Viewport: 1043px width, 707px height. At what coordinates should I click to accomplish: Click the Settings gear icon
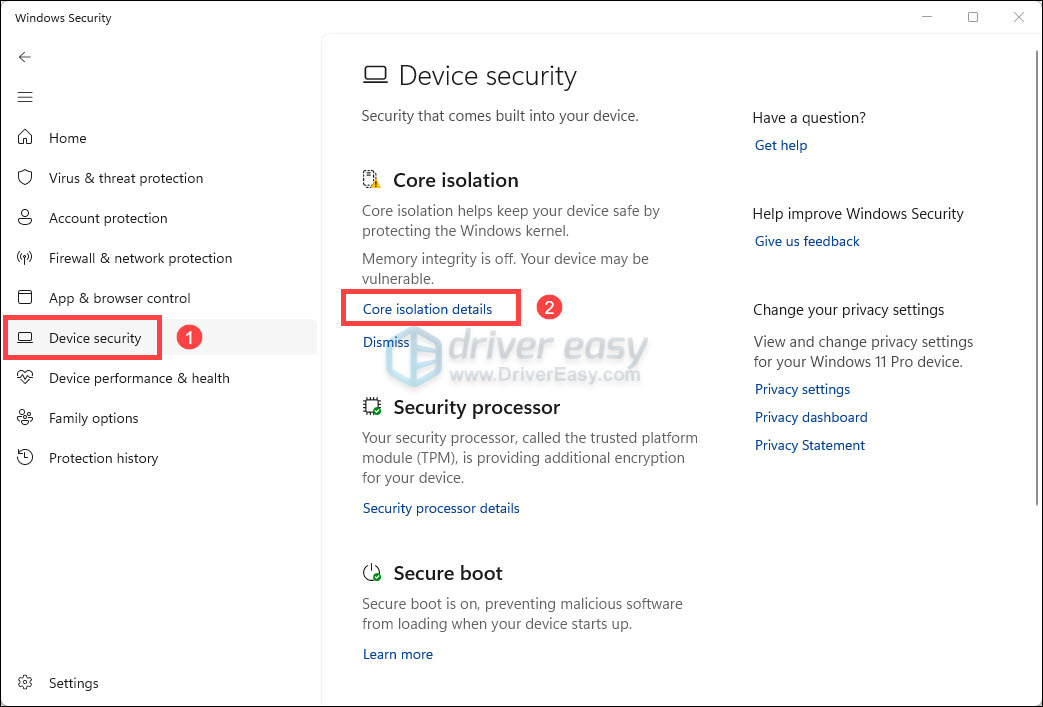click(x=25, y=682)
